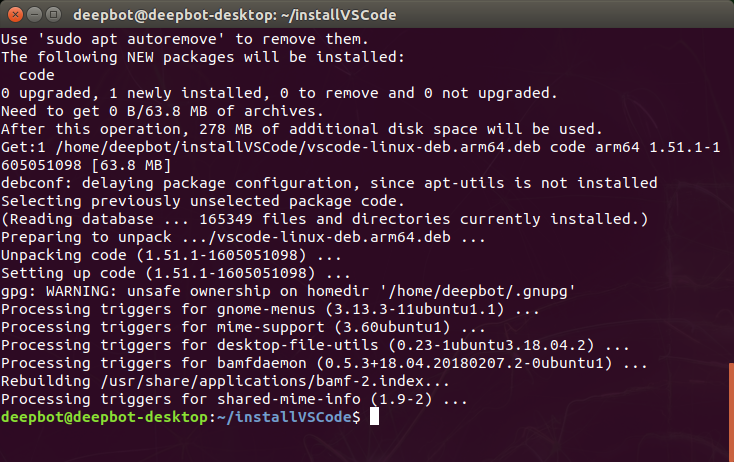Click "Processing triggers for shared-mime-info" line
The width and height of the screenshot is (734, 462).
[x=235, y=399]
